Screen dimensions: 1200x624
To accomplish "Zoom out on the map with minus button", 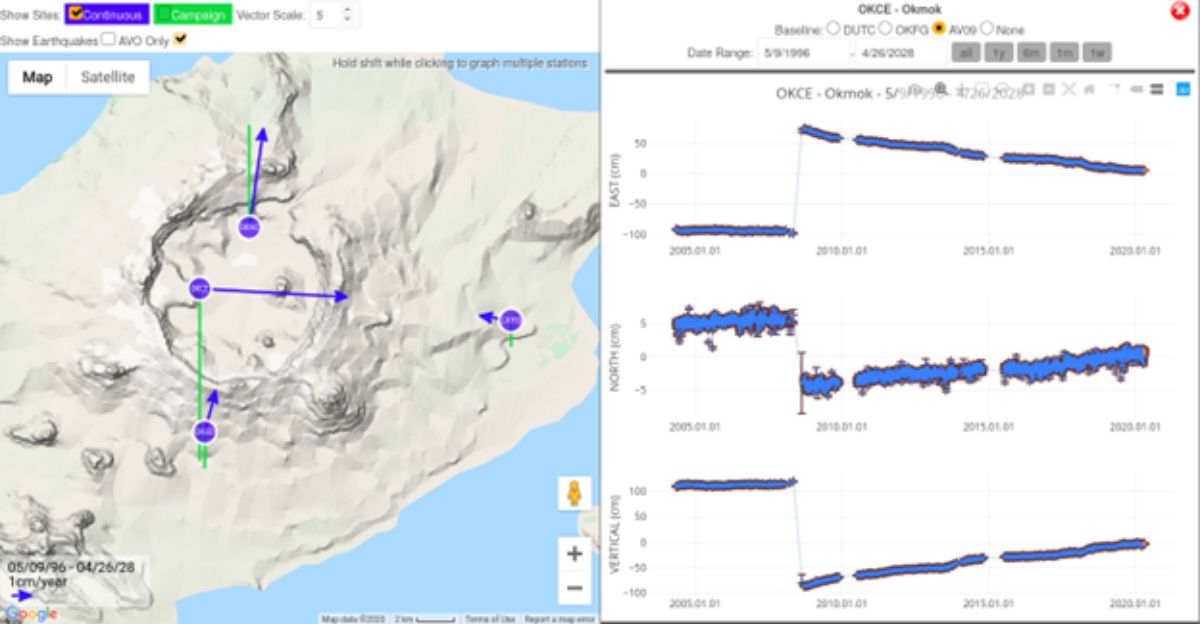I will pyautogui.click(x=574, y=588).
